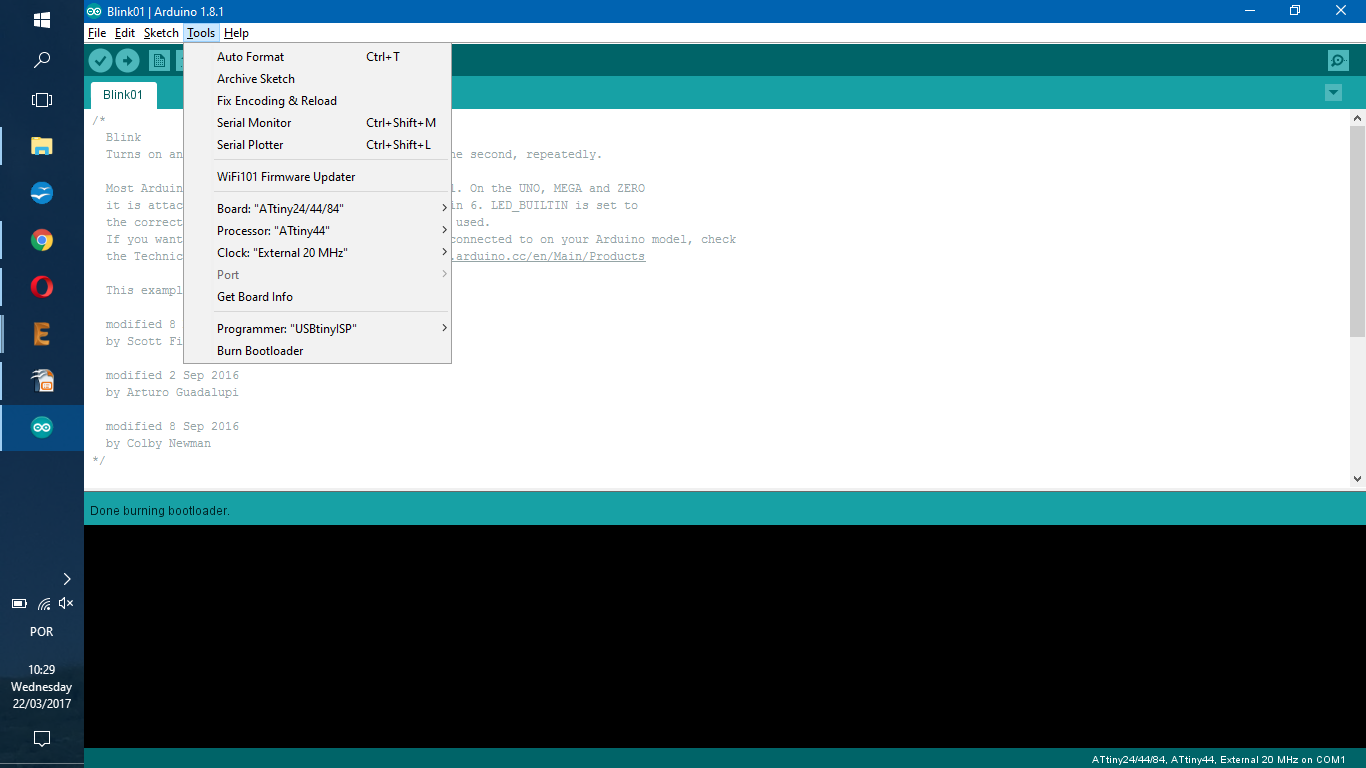Open Windows search magnifier
The height and width of the screenshot is (768, 1366).
pos(42,60)
